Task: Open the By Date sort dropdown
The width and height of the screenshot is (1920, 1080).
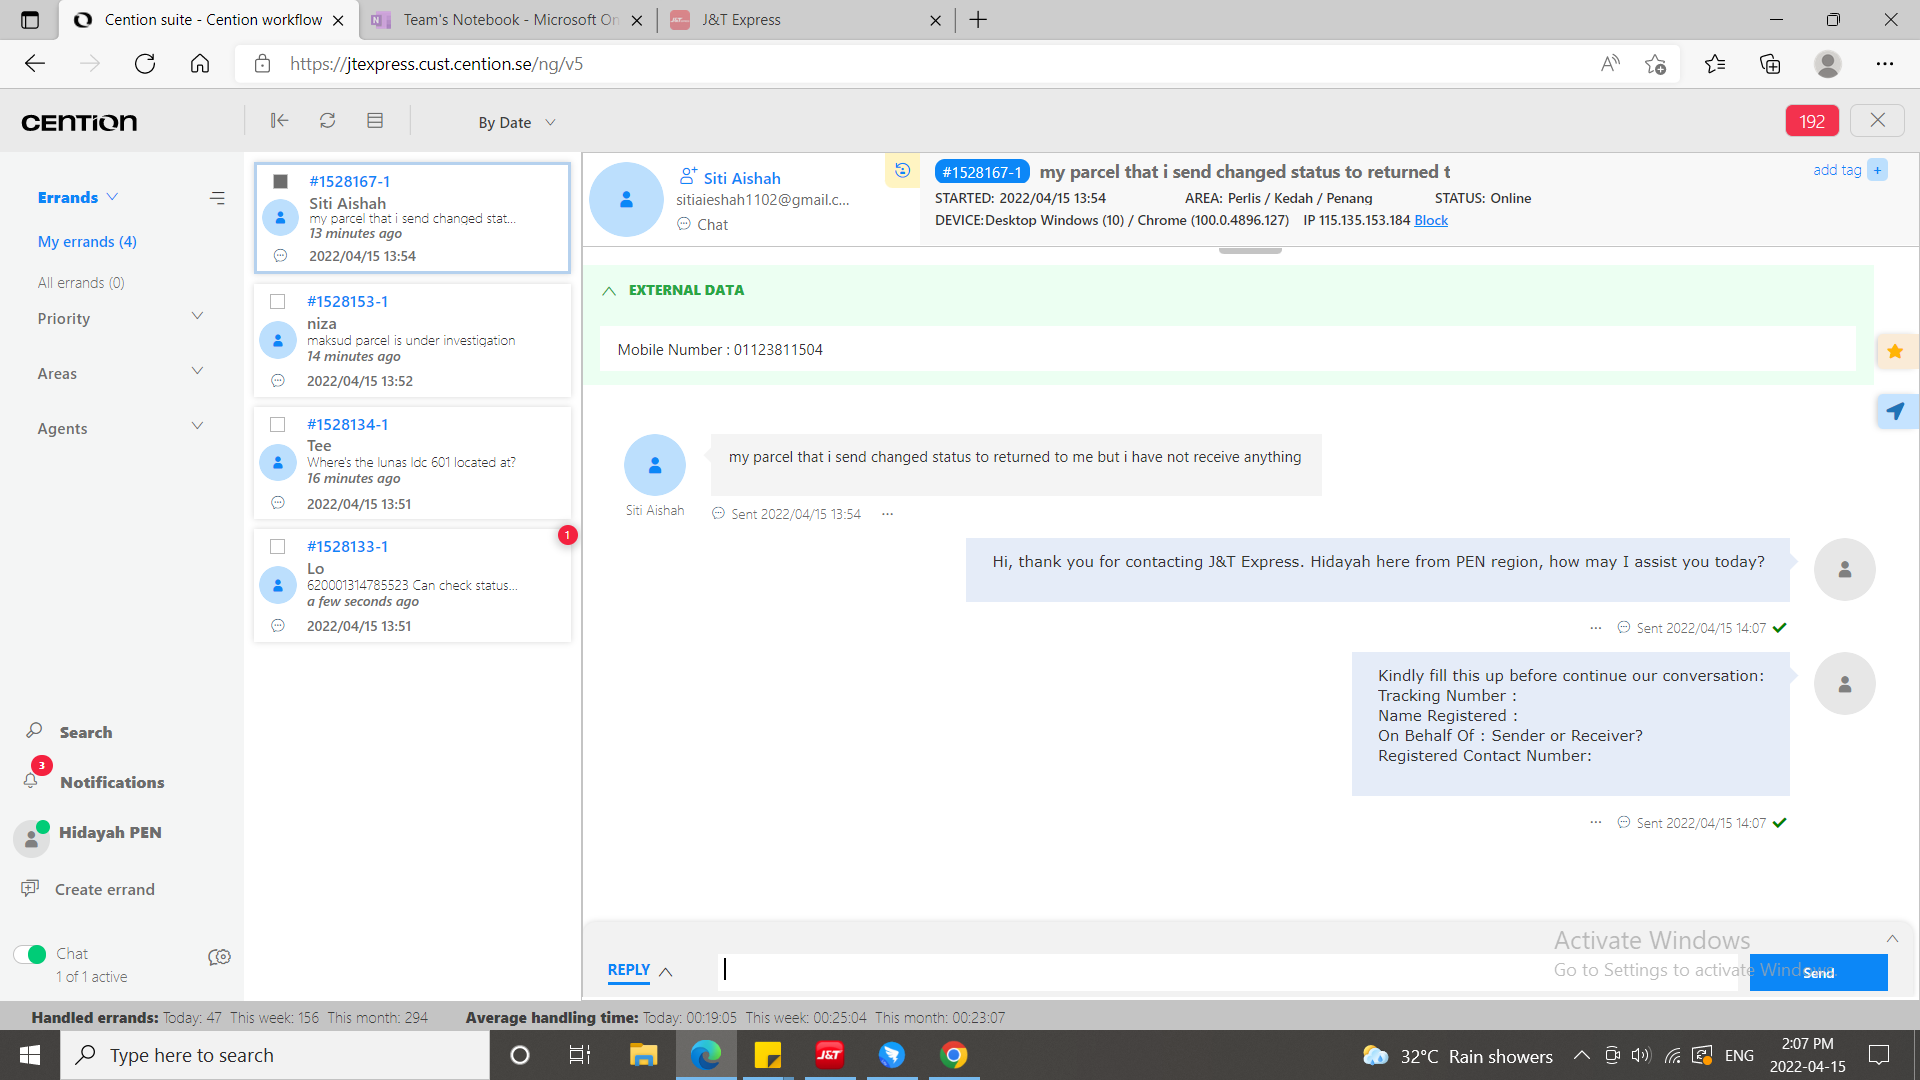Action: 516,122
